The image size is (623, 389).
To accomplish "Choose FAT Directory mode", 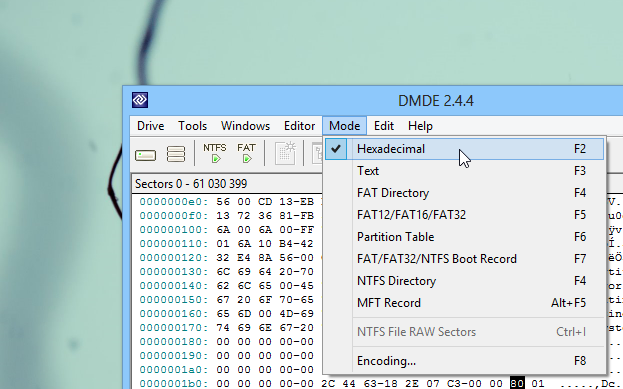I will click(x=464, y=193).
